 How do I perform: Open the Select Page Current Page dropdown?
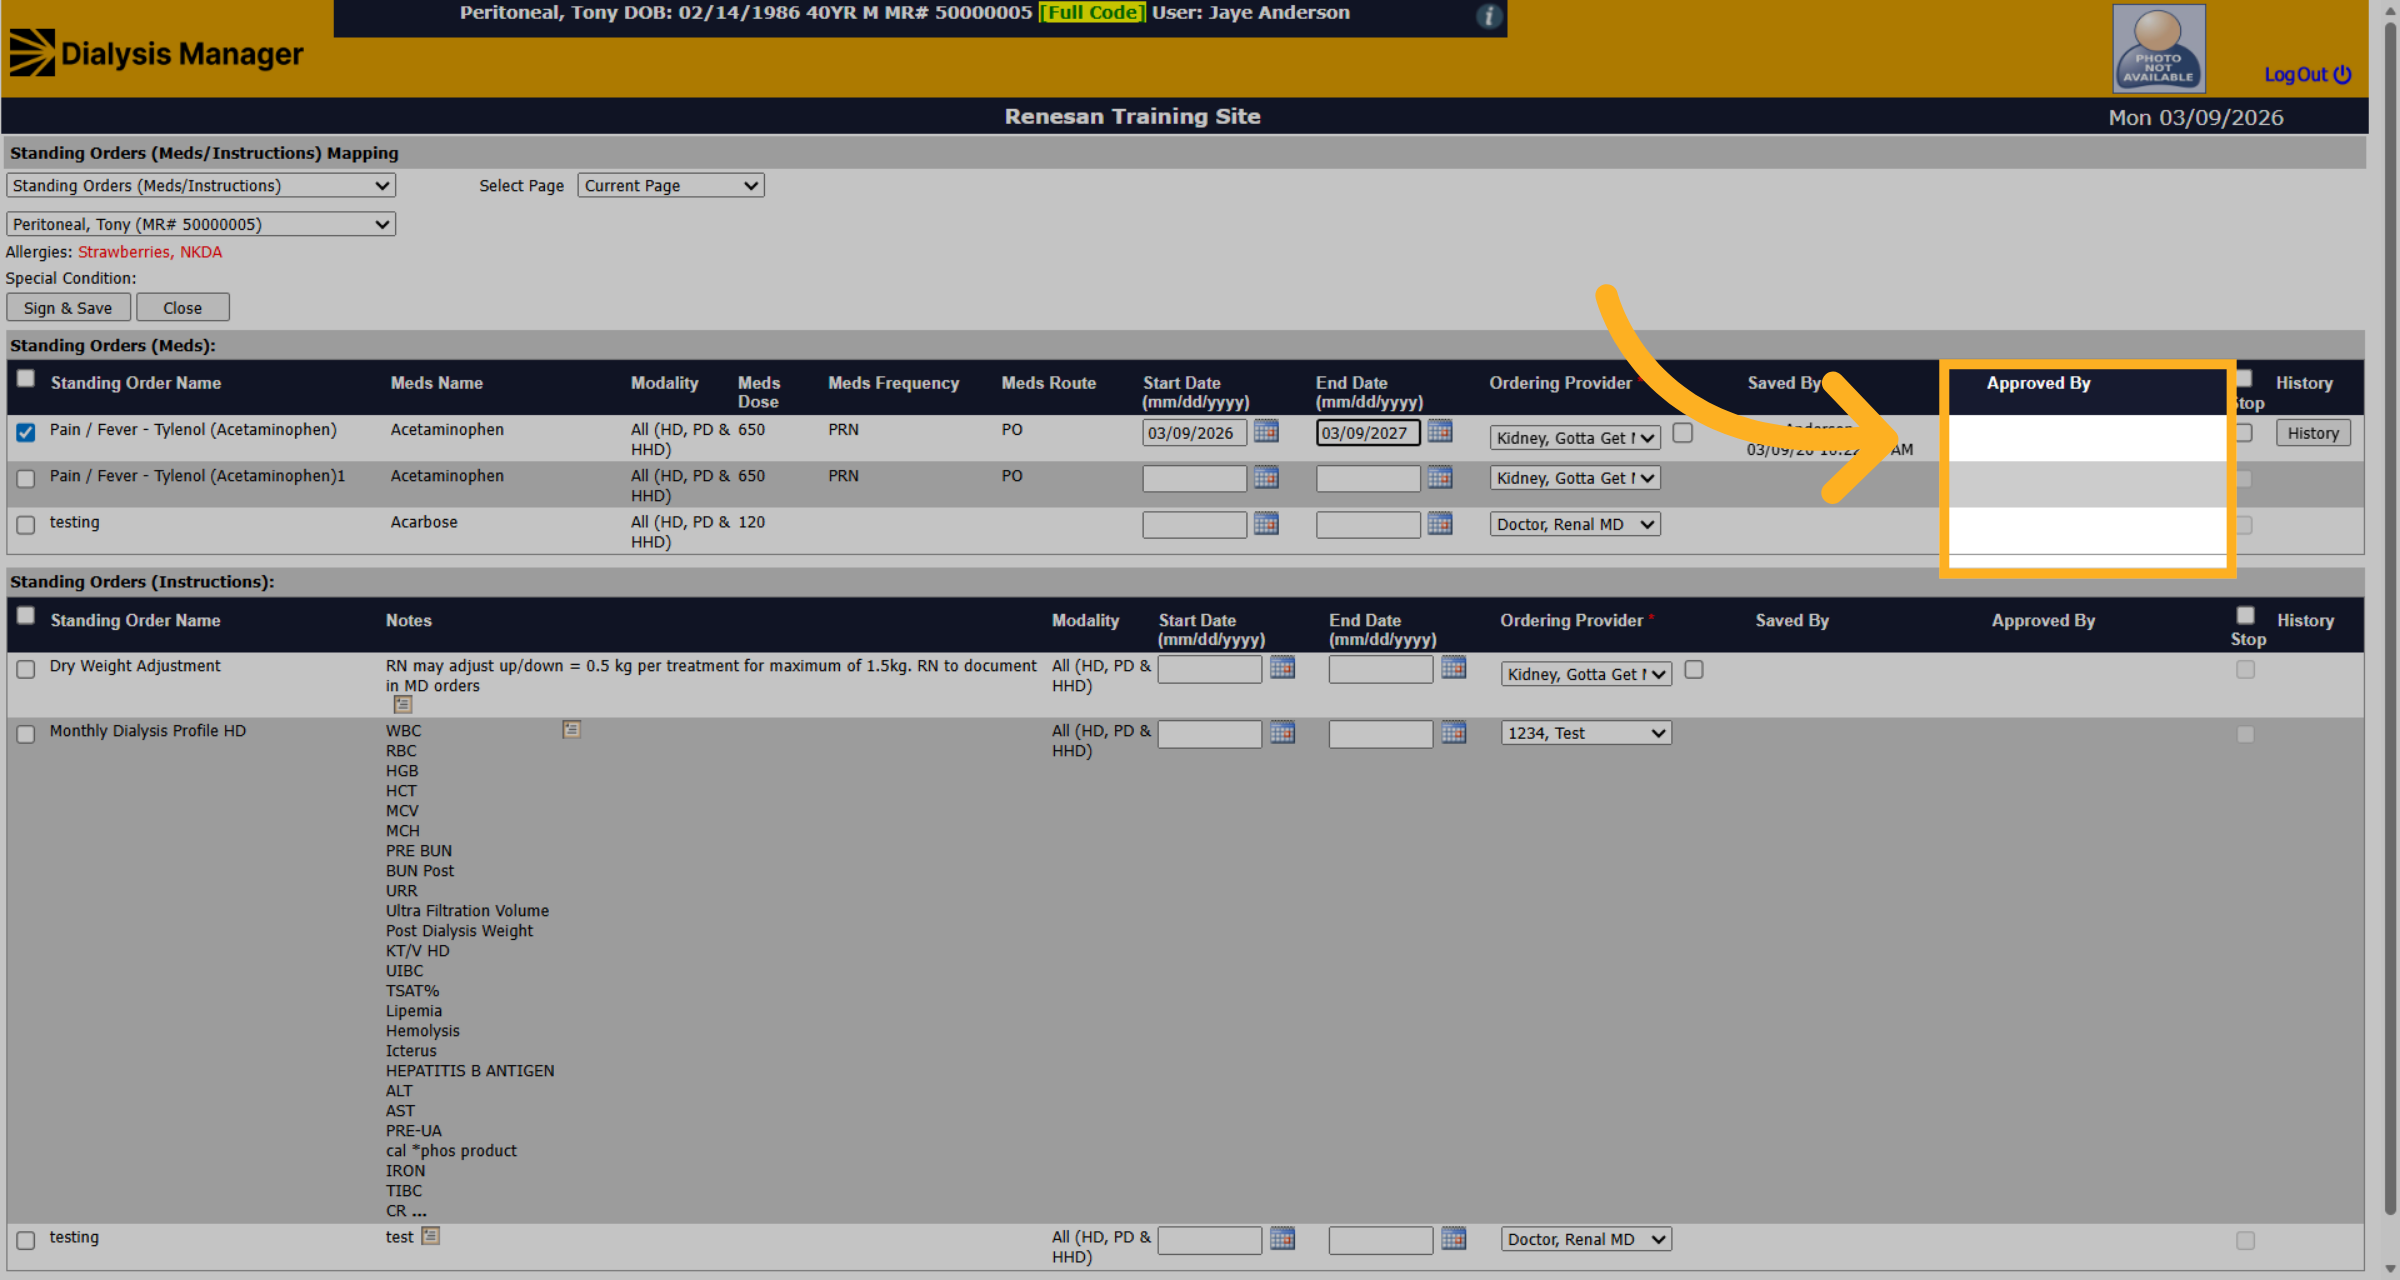(x=671, y=186)
